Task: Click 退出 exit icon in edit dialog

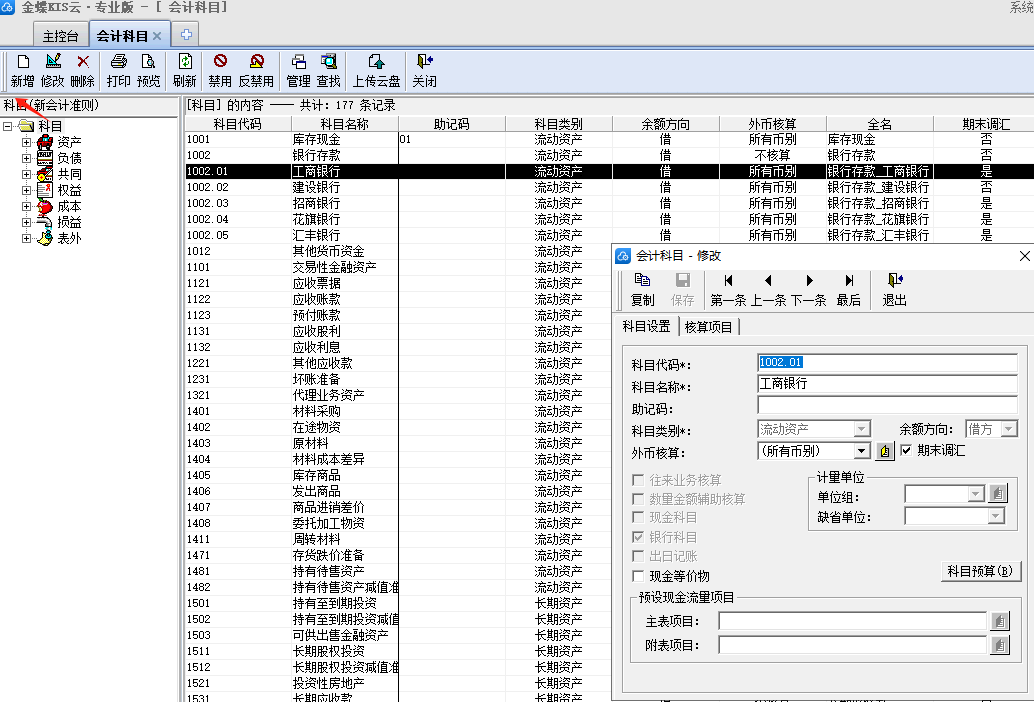Action: tap(895, 290)
